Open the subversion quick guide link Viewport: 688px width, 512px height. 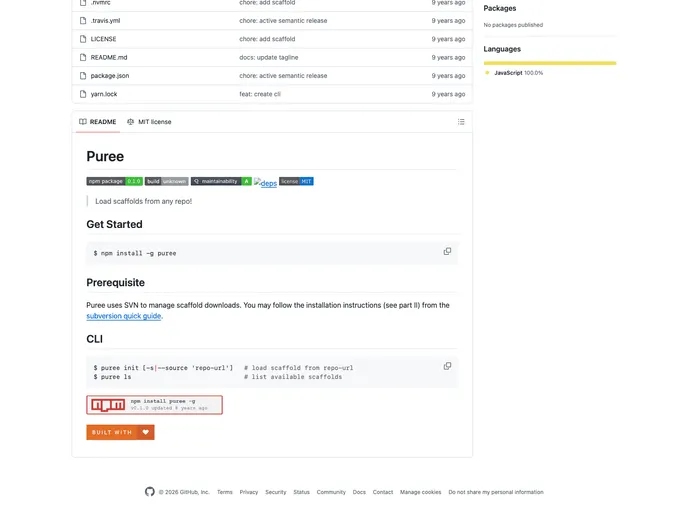(123, 316)
